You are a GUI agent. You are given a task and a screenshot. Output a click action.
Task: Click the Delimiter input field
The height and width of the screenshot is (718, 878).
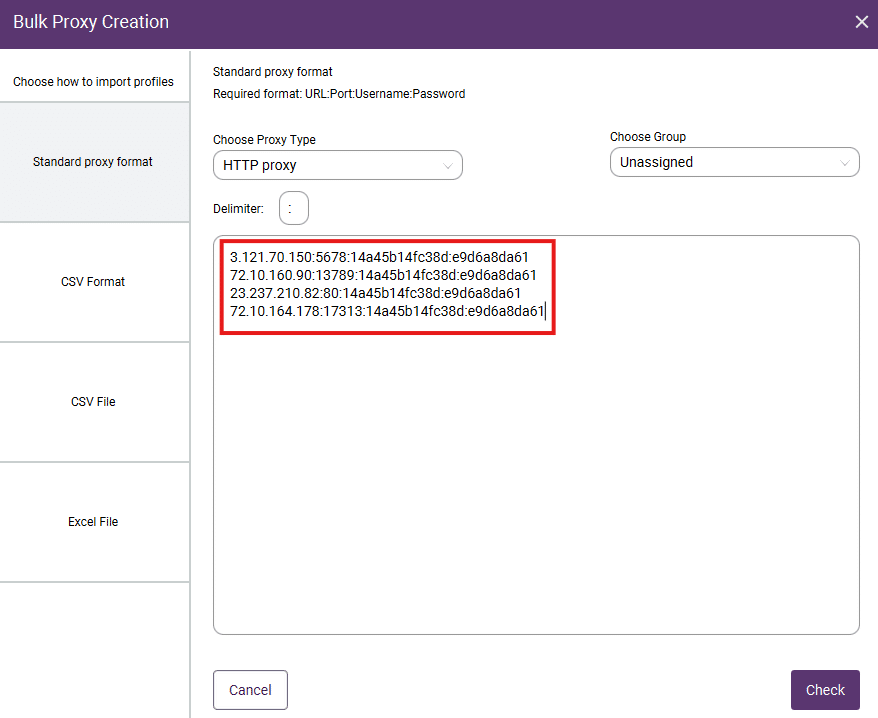293,207
